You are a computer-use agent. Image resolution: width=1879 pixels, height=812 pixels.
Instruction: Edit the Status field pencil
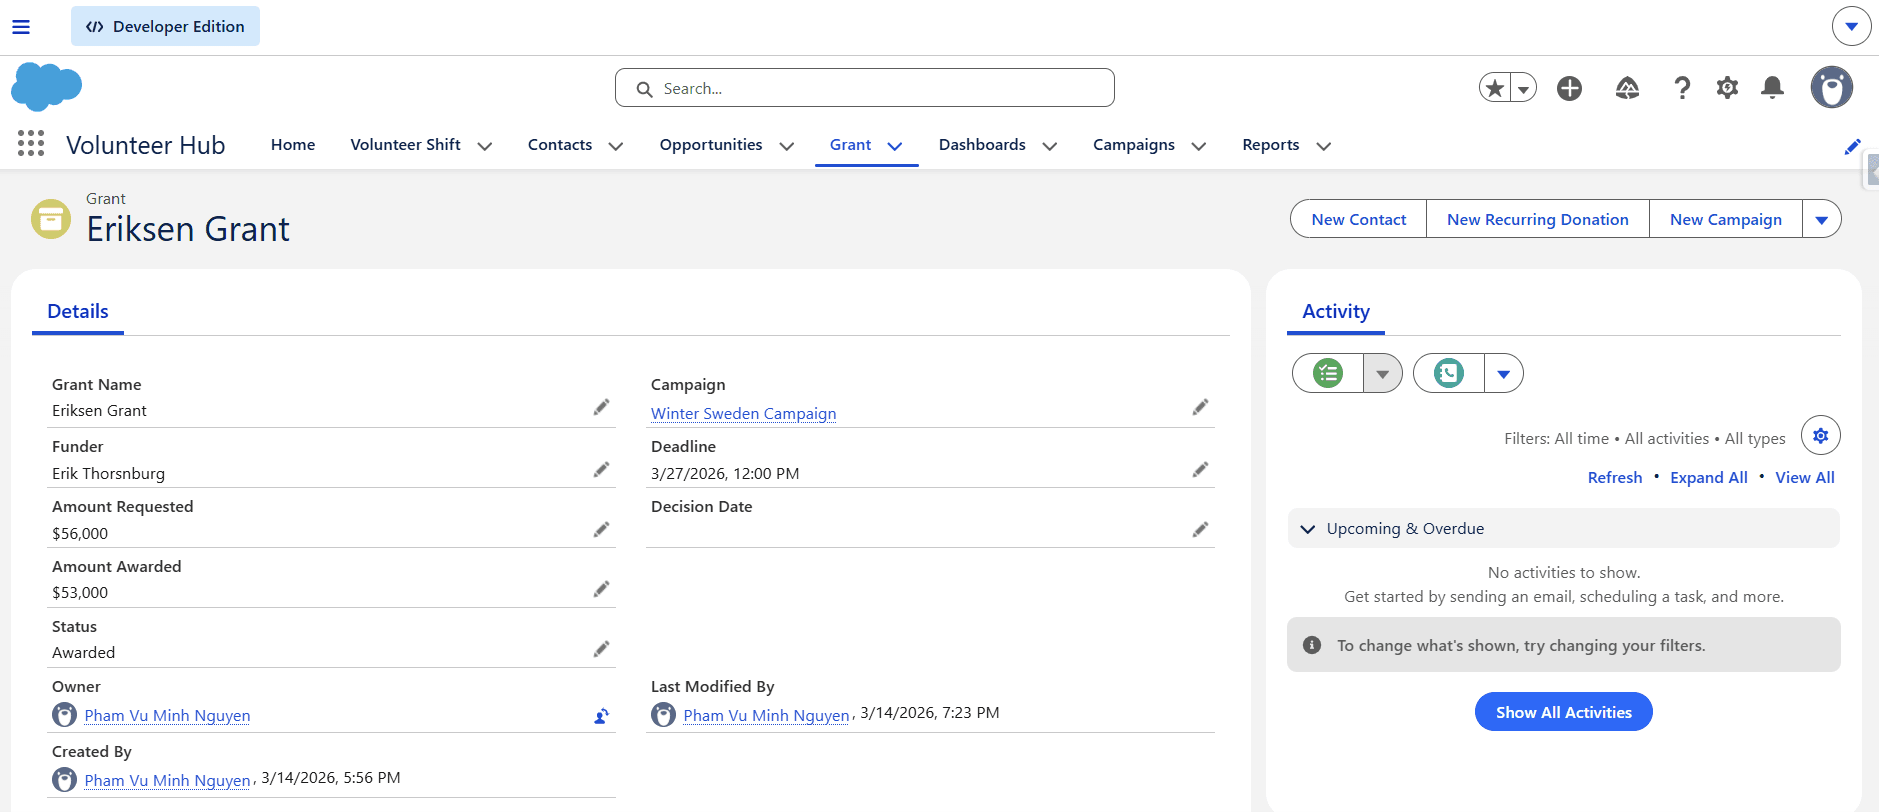coord(601,649)
